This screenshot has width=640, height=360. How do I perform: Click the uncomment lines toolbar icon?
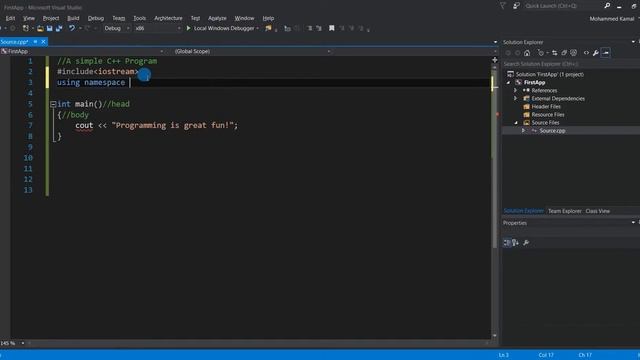click(x=319, y=28)
